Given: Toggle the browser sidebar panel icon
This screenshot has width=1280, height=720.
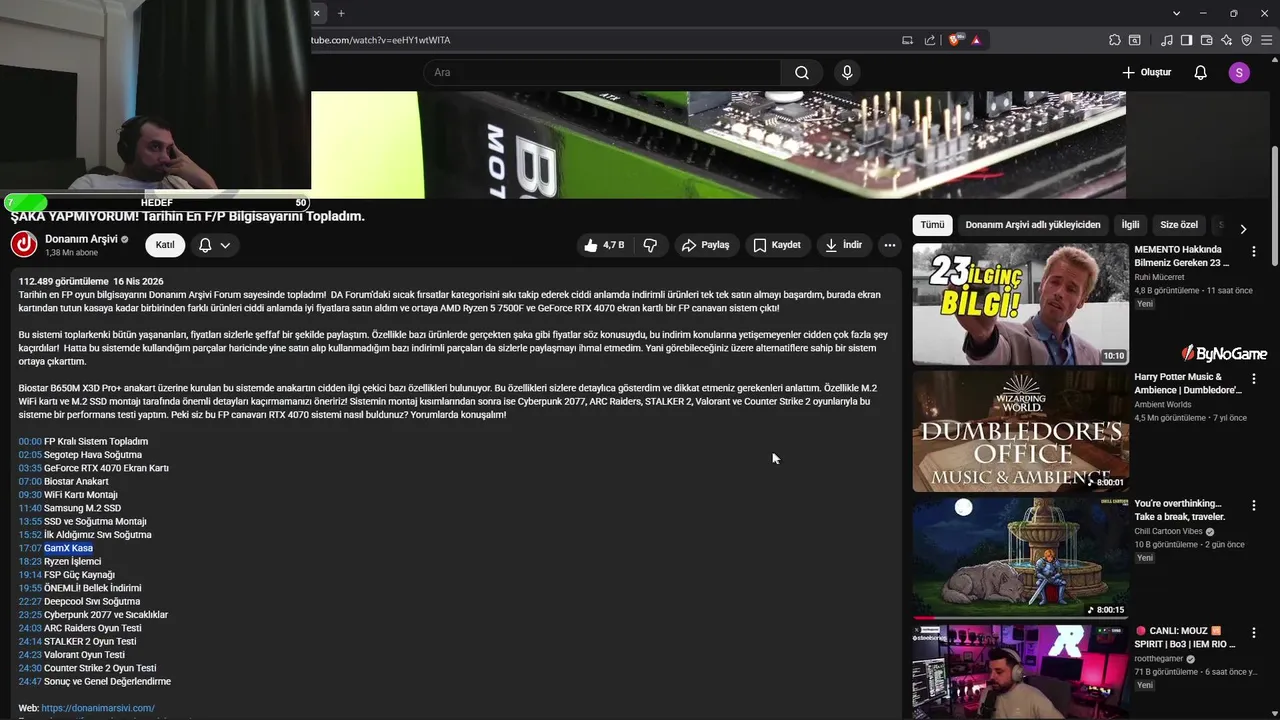Looking at the screenshot, I should (1186, 40).
